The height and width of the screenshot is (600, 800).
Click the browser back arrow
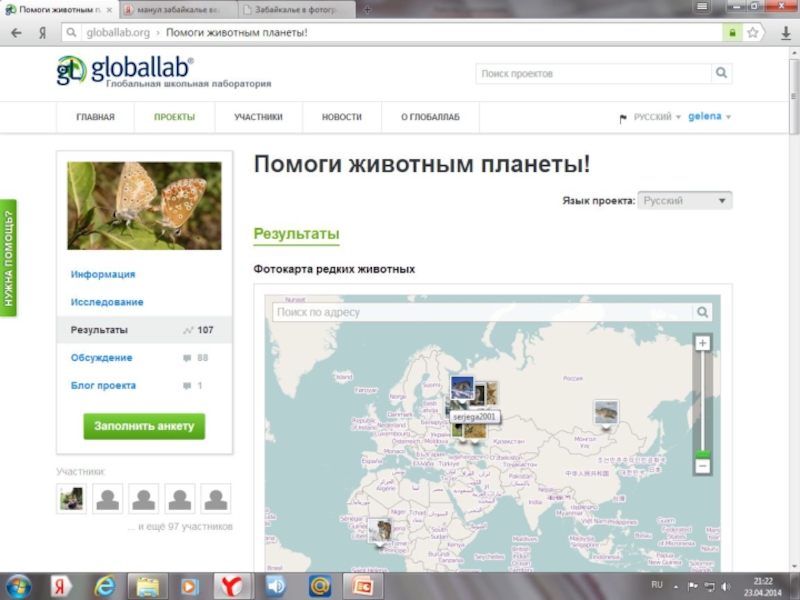tap(16, 32)
